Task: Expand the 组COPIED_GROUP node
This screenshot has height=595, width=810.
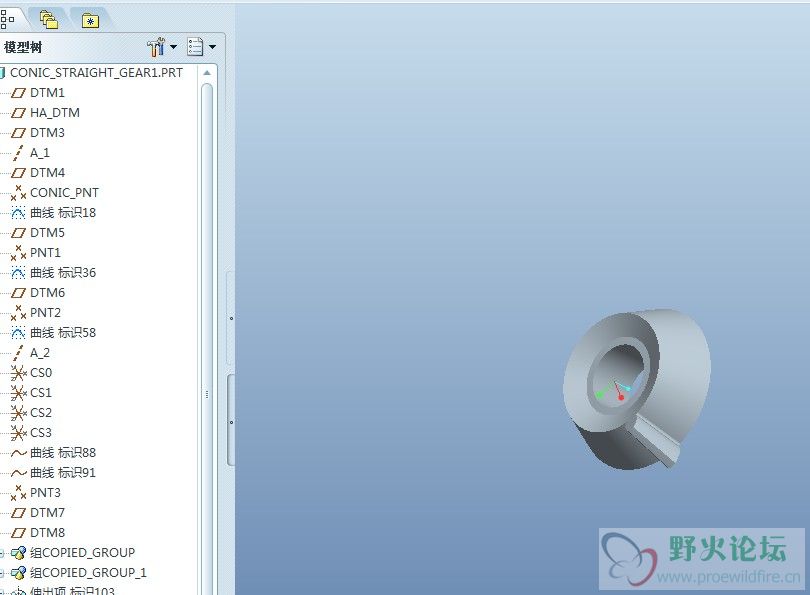Action: 2,553
